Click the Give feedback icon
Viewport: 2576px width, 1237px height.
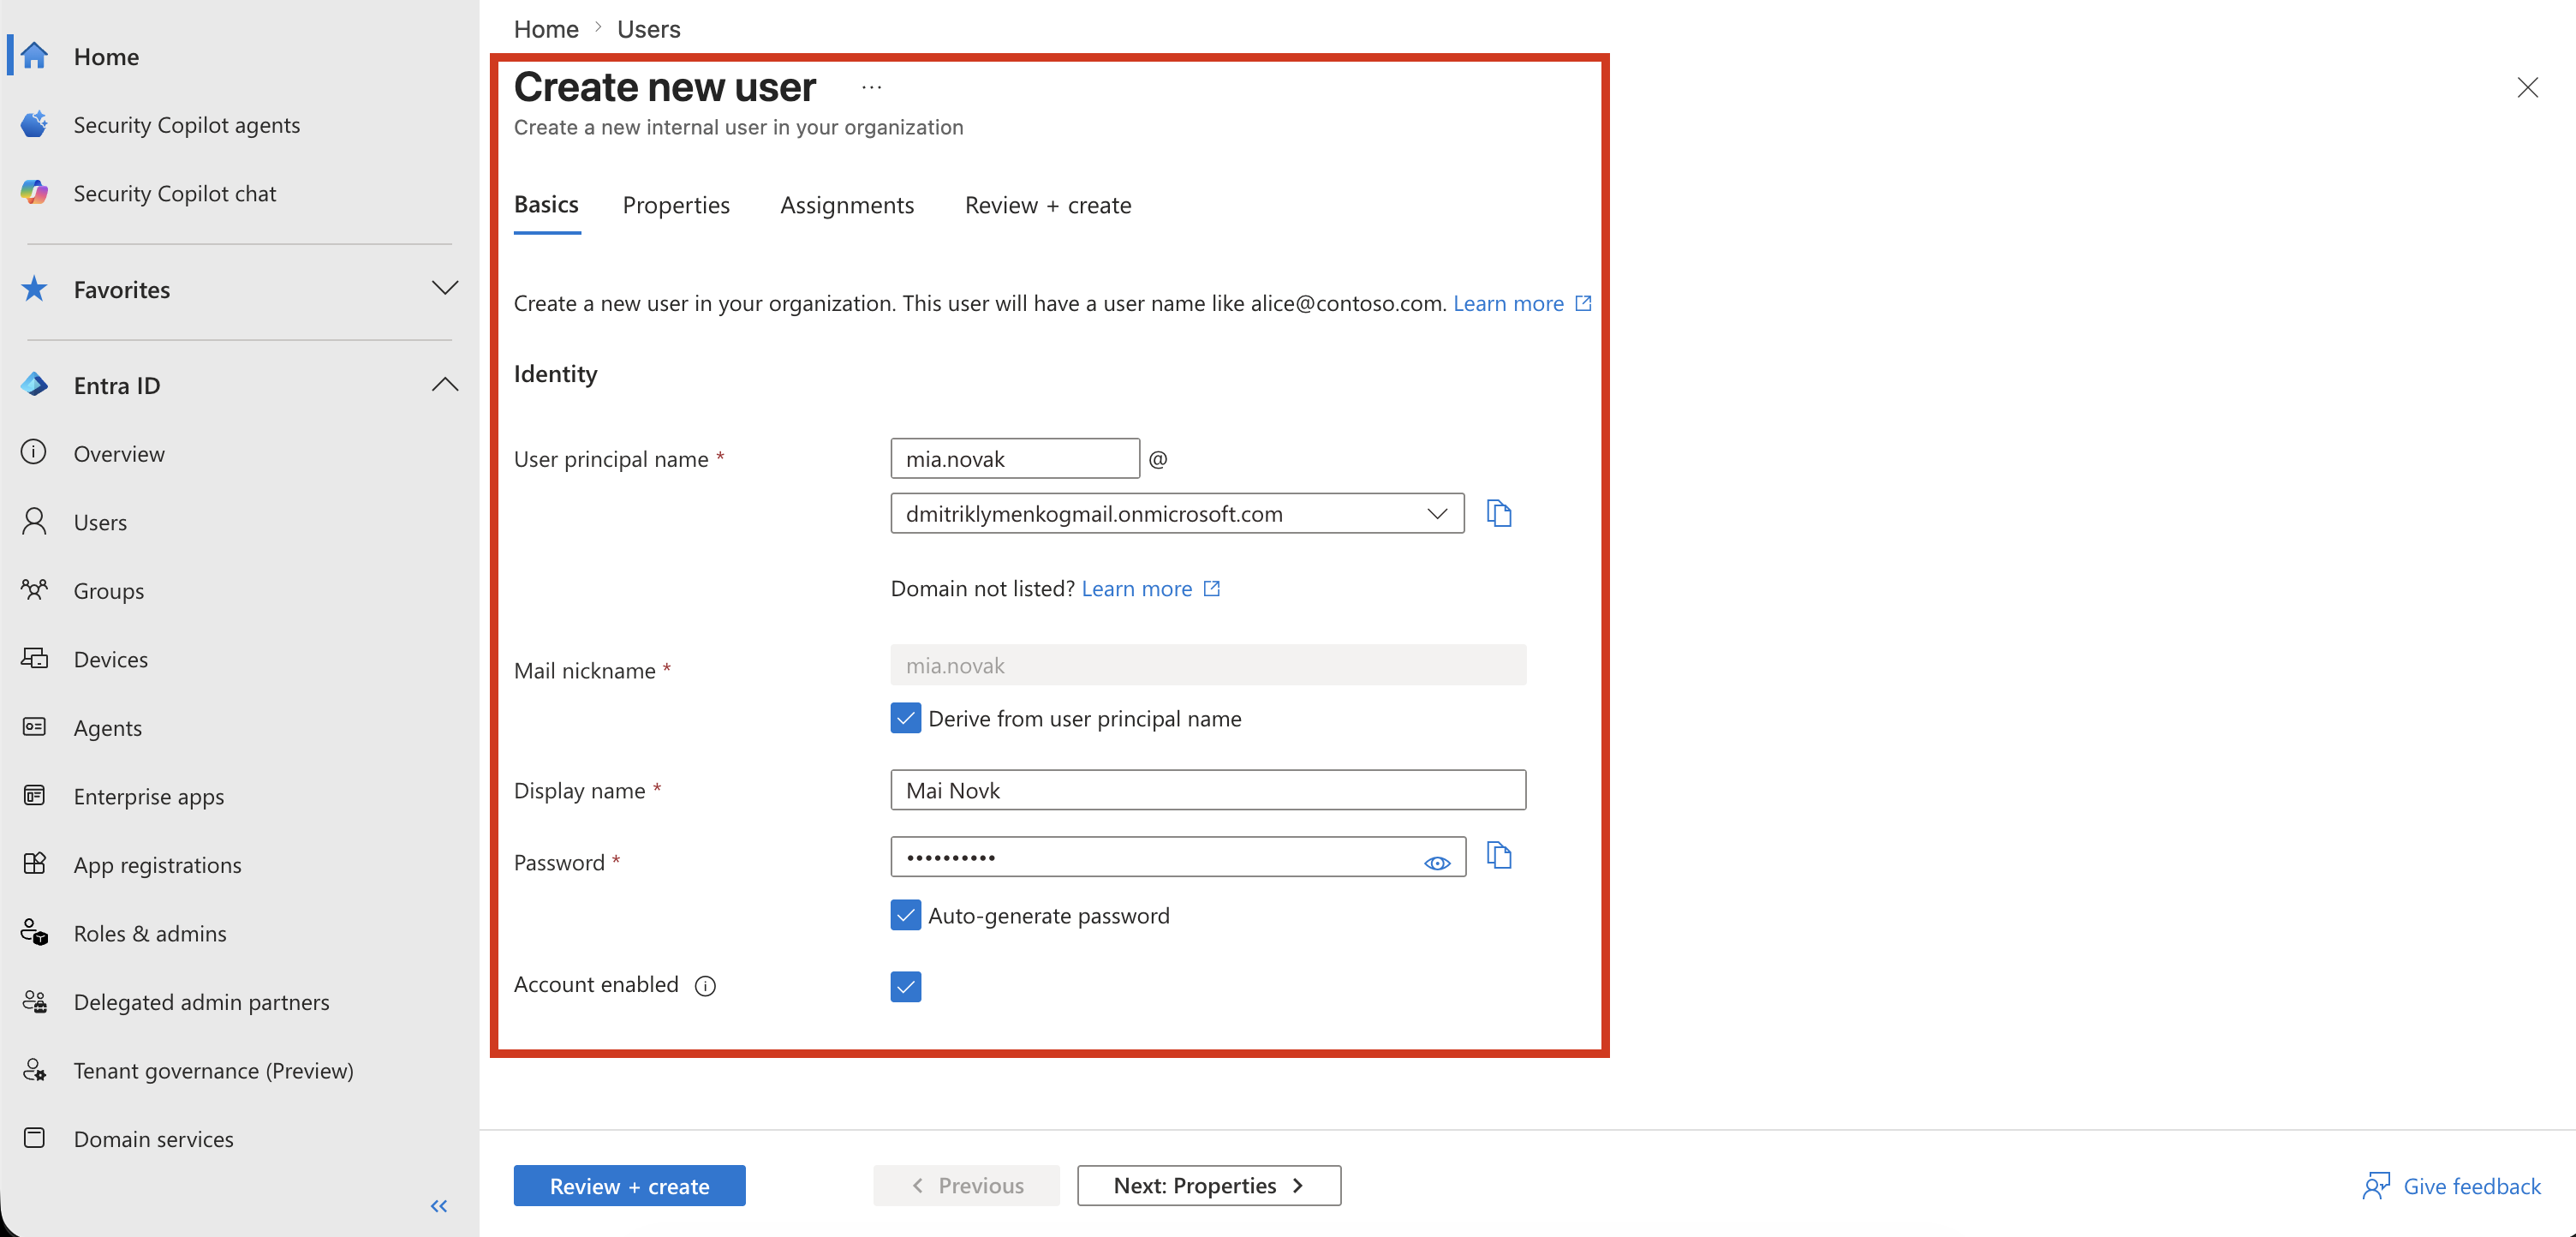pos(2376,1186)
